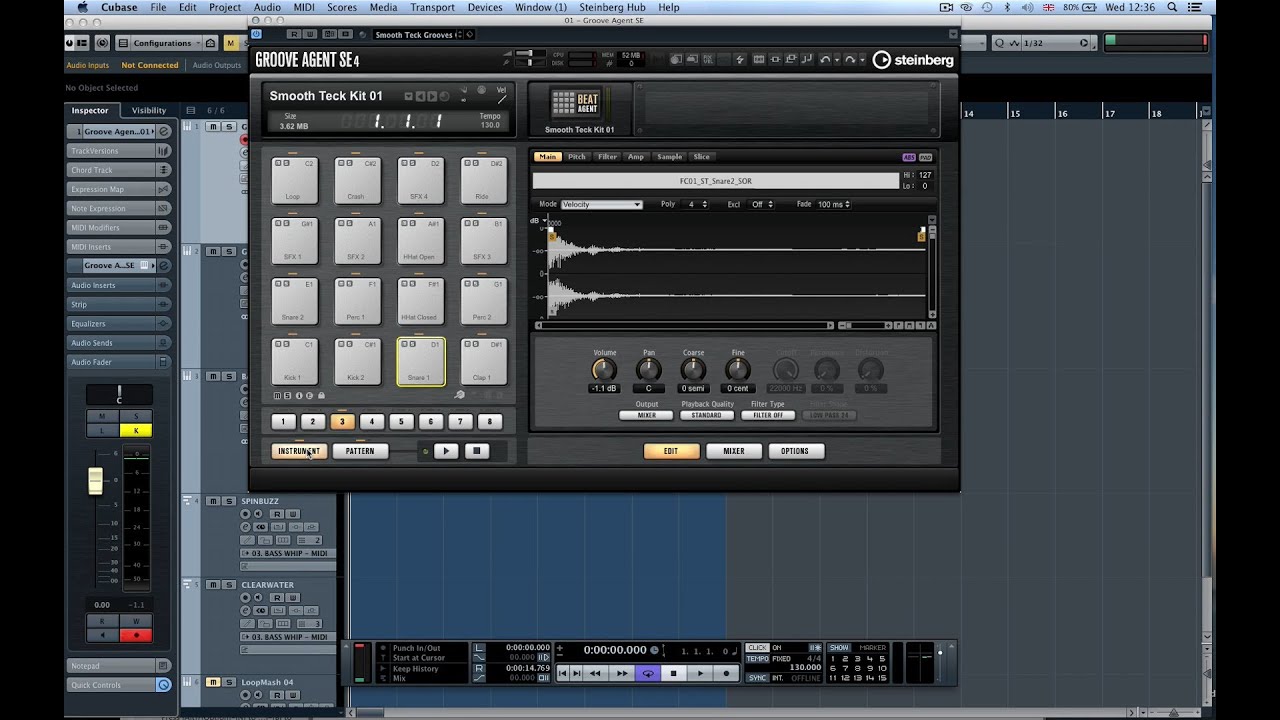
Task: Click the Inspector channel volume fader
Action: (96, 481)
